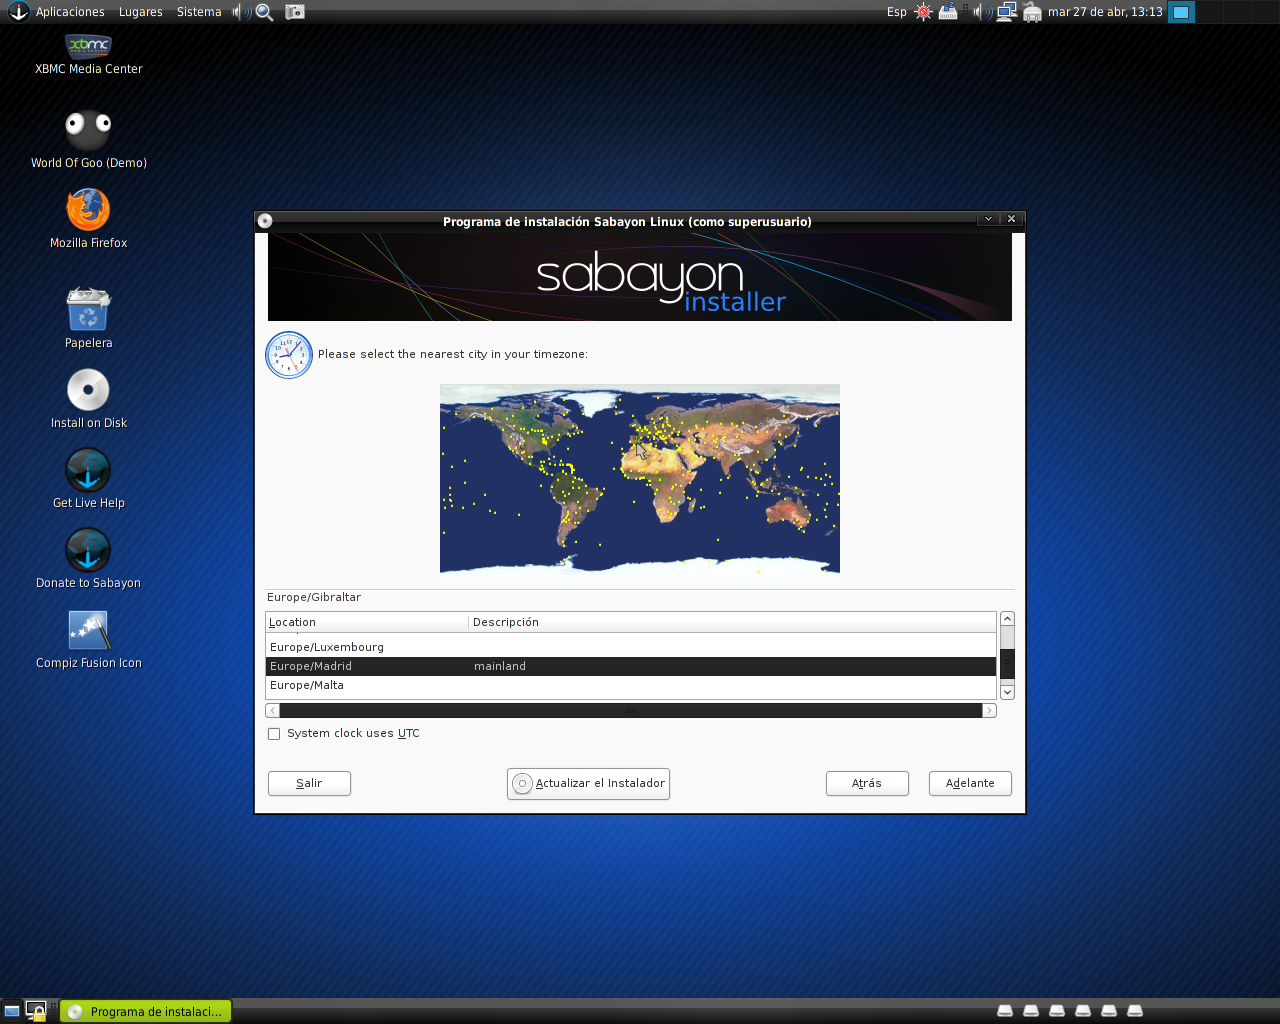The image size is (1280, 1024).
Task: Select World Of Goo (Demo) desktop icon
Action: tap(89, 140)
